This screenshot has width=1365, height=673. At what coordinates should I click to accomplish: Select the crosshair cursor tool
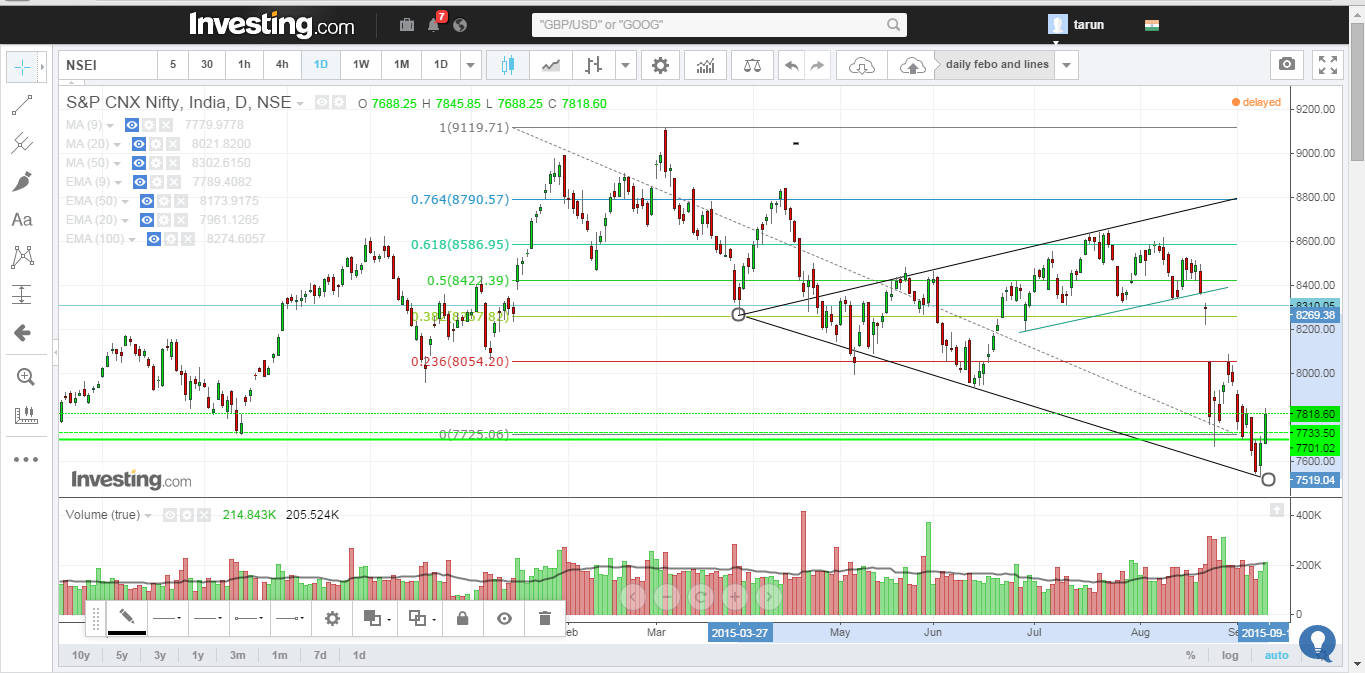[22, 66]
